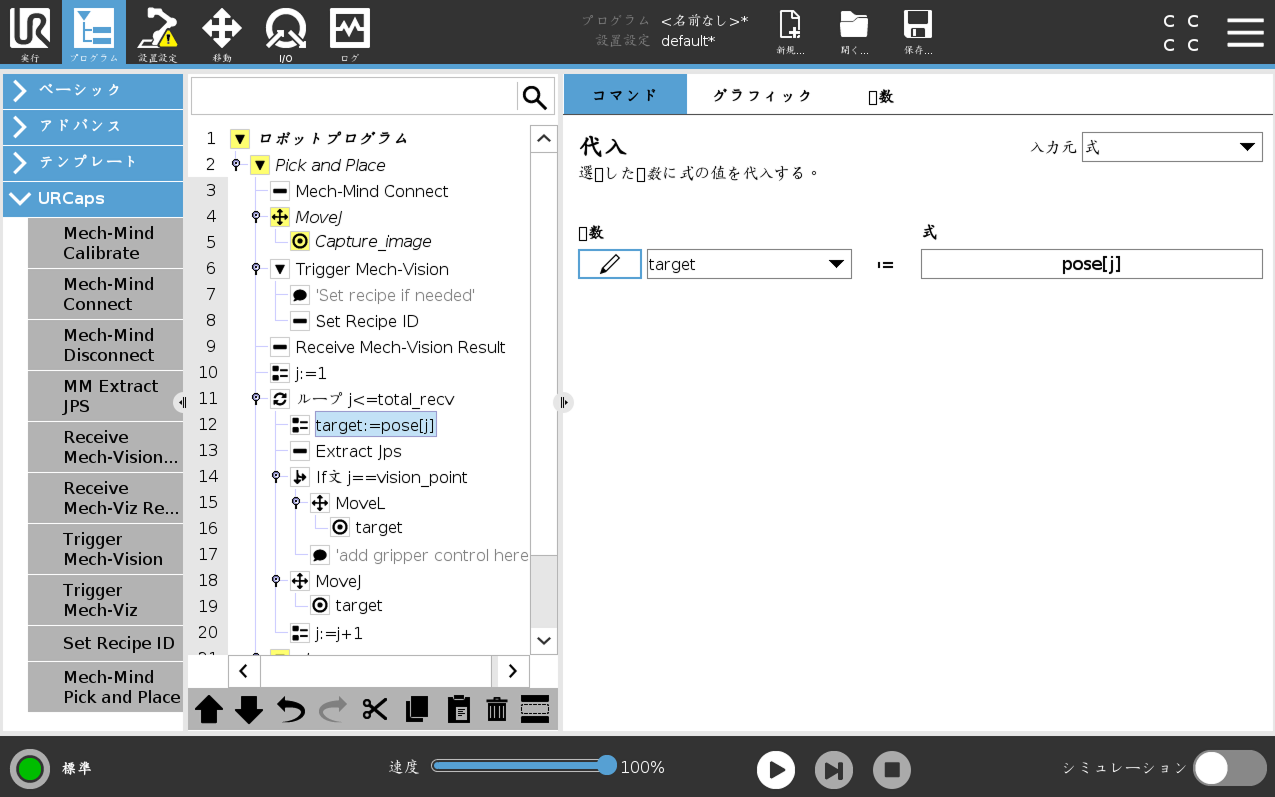
Task: Click the scissors cut icon
Action: click(375, 709)
